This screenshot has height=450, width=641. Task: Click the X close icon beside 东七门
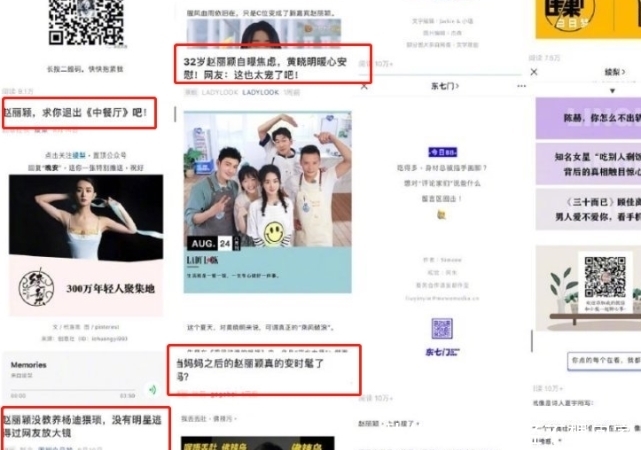point(364,86)
